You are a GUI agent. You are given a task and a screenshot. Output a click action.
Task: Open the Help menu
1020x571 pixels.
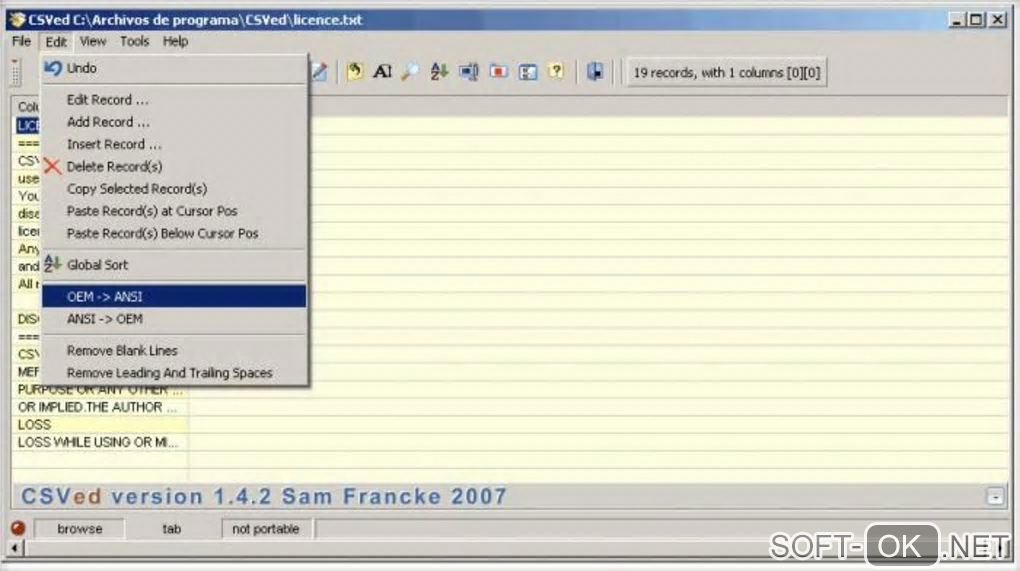(x=175, y=41)
